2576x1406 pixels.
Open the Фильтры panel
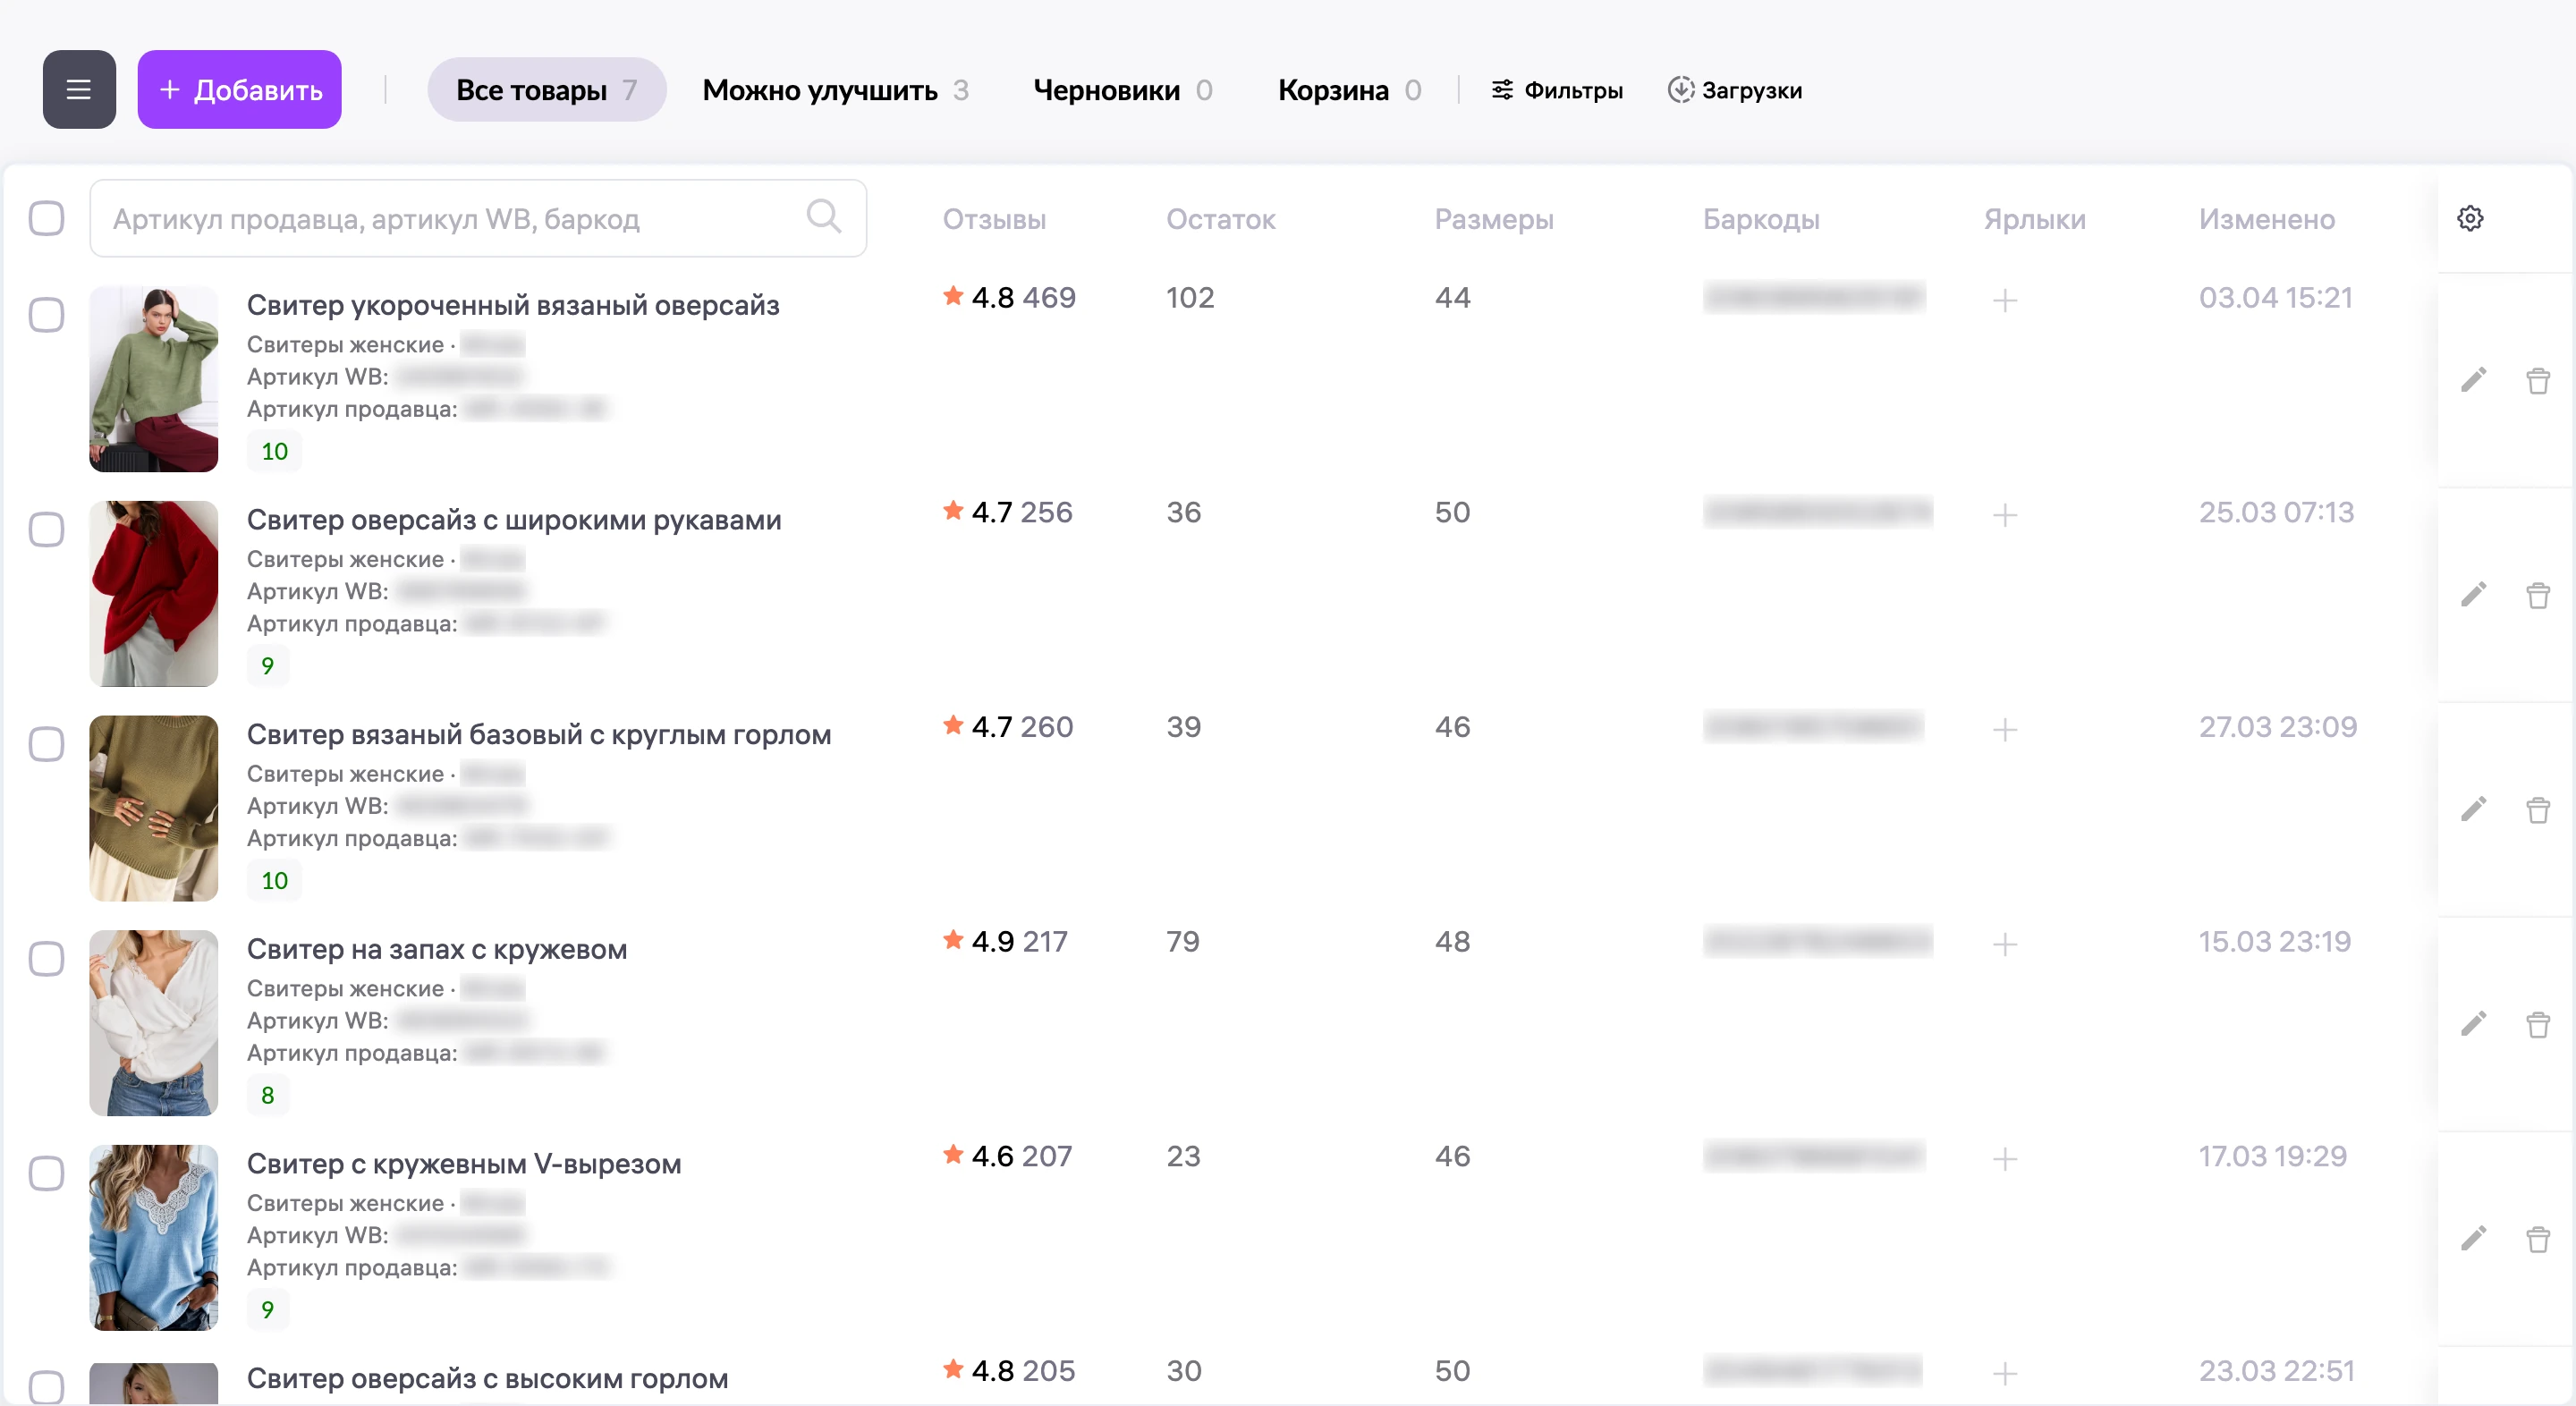(x=1556, y=90)
